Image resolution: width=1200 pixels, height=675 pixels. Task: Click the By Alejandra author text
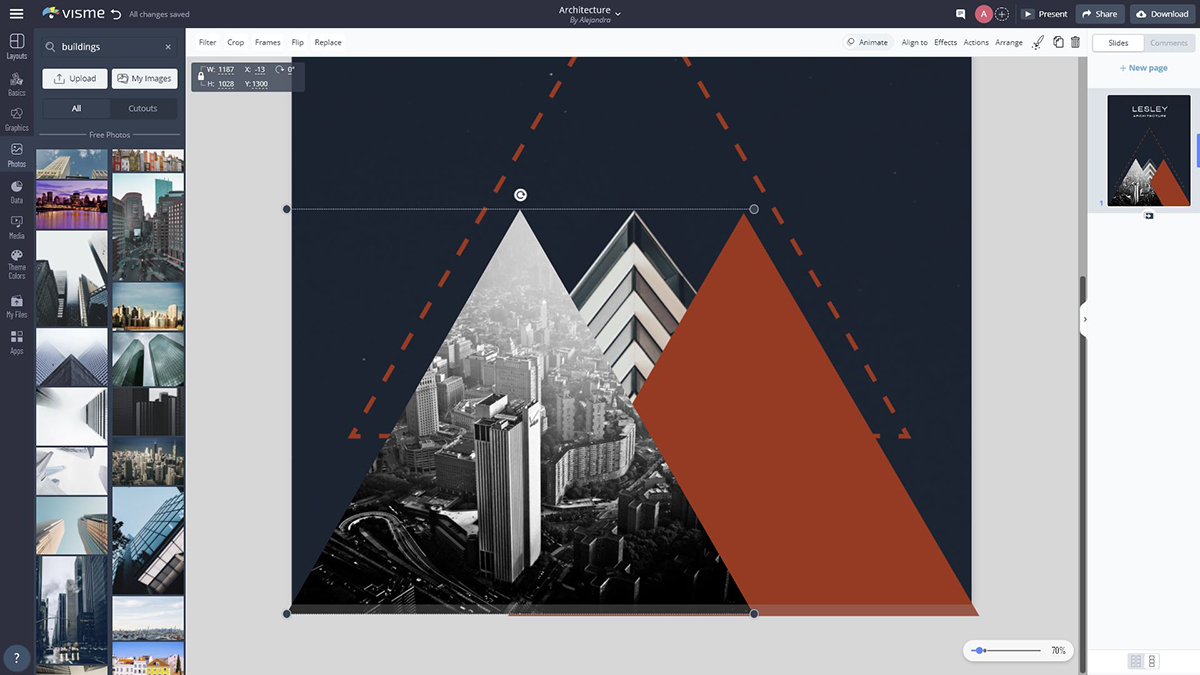coord(590,20)
